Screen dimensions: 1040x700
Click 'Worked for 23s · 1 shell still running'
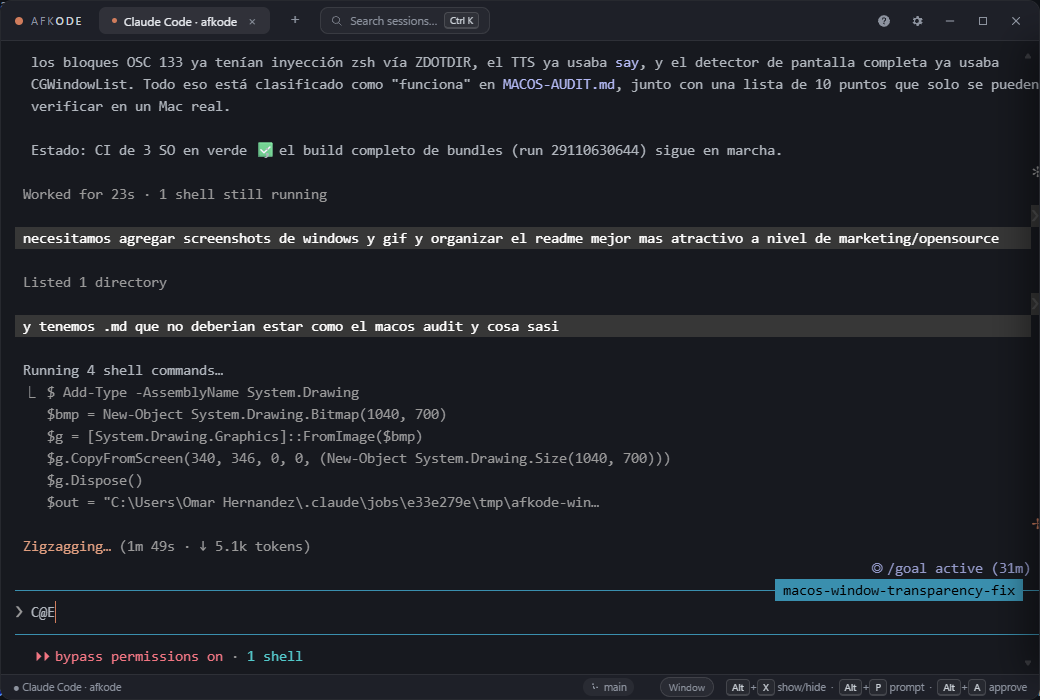tap(175, 194)
